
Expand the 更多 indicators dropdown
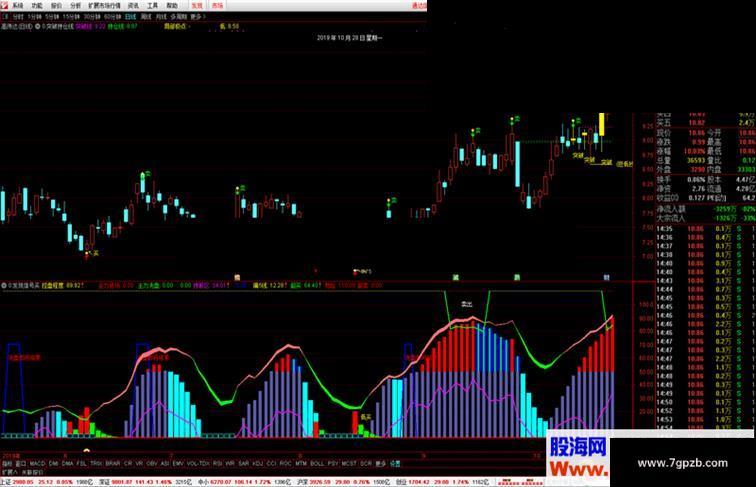[x=381, y=463]
